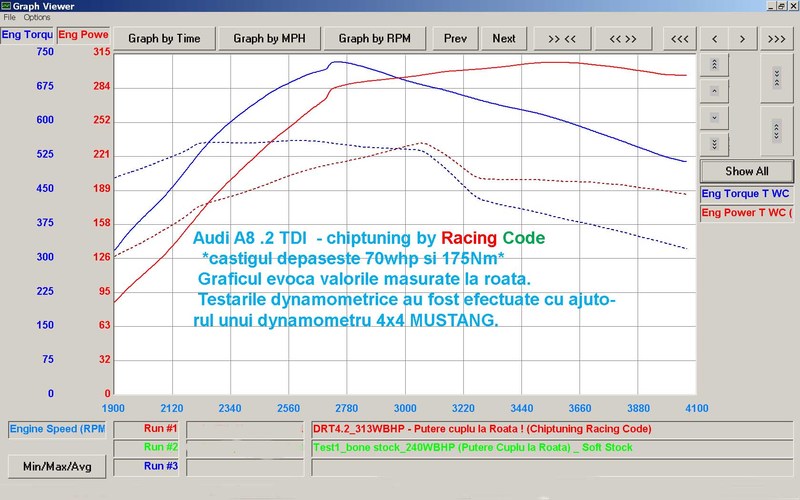Click the 'Graficul evoca valorile' annotation line

click(364, 279)
